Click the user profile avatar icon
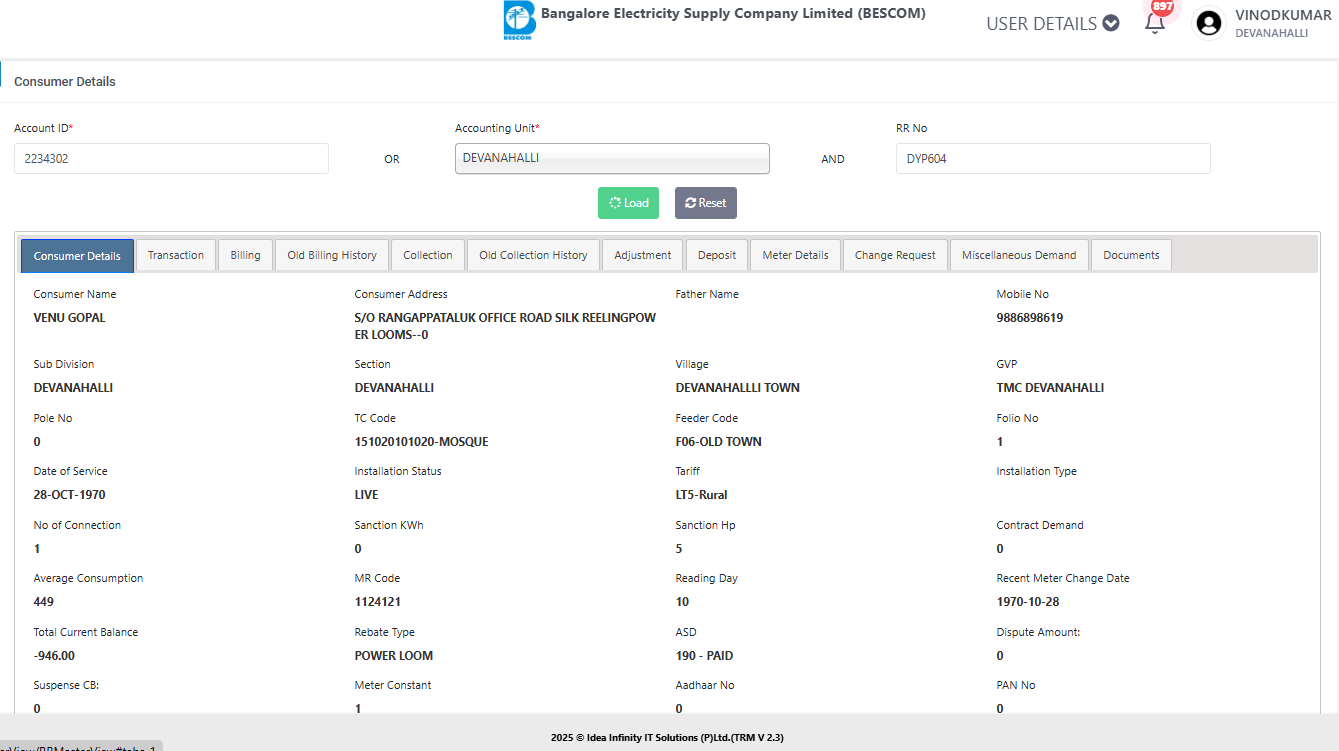Viewport: 1339px width, 751px height. [x=1209, y=23]
